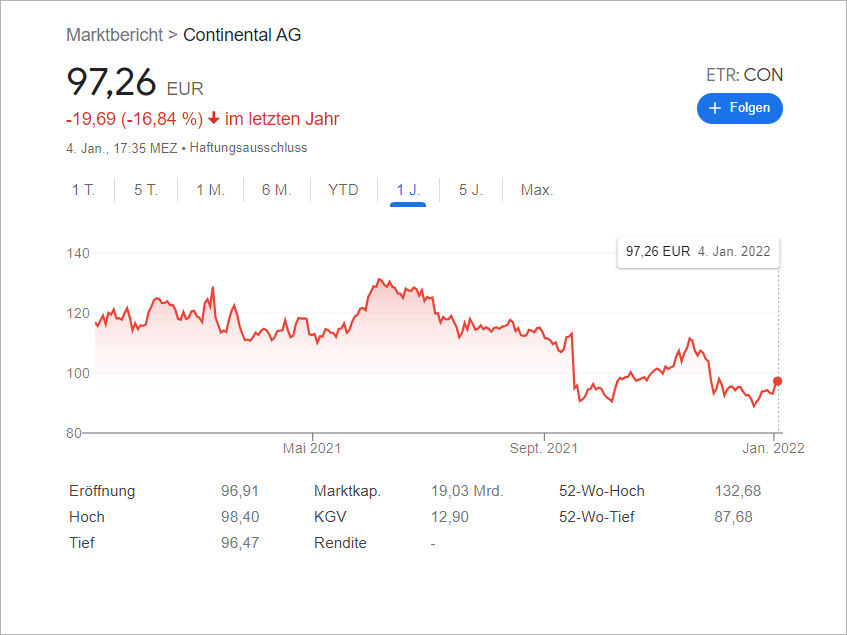Click the chart tooltip showing 97,26 EUR

pyautogui.click(x=698, y=251)
